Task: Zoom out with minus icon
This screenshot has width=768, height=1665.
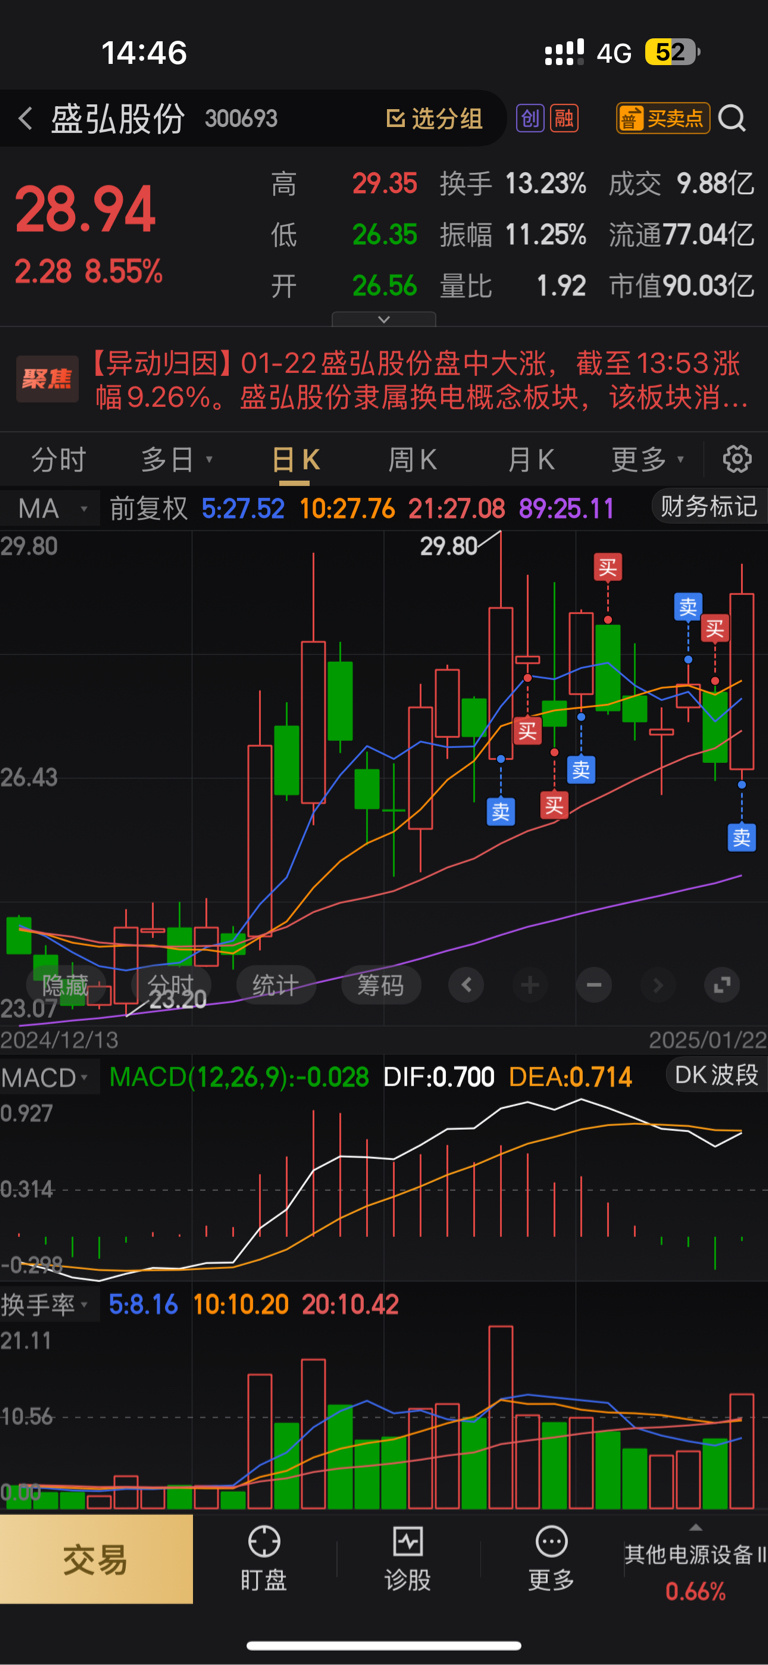Action: tap(594, 986)
